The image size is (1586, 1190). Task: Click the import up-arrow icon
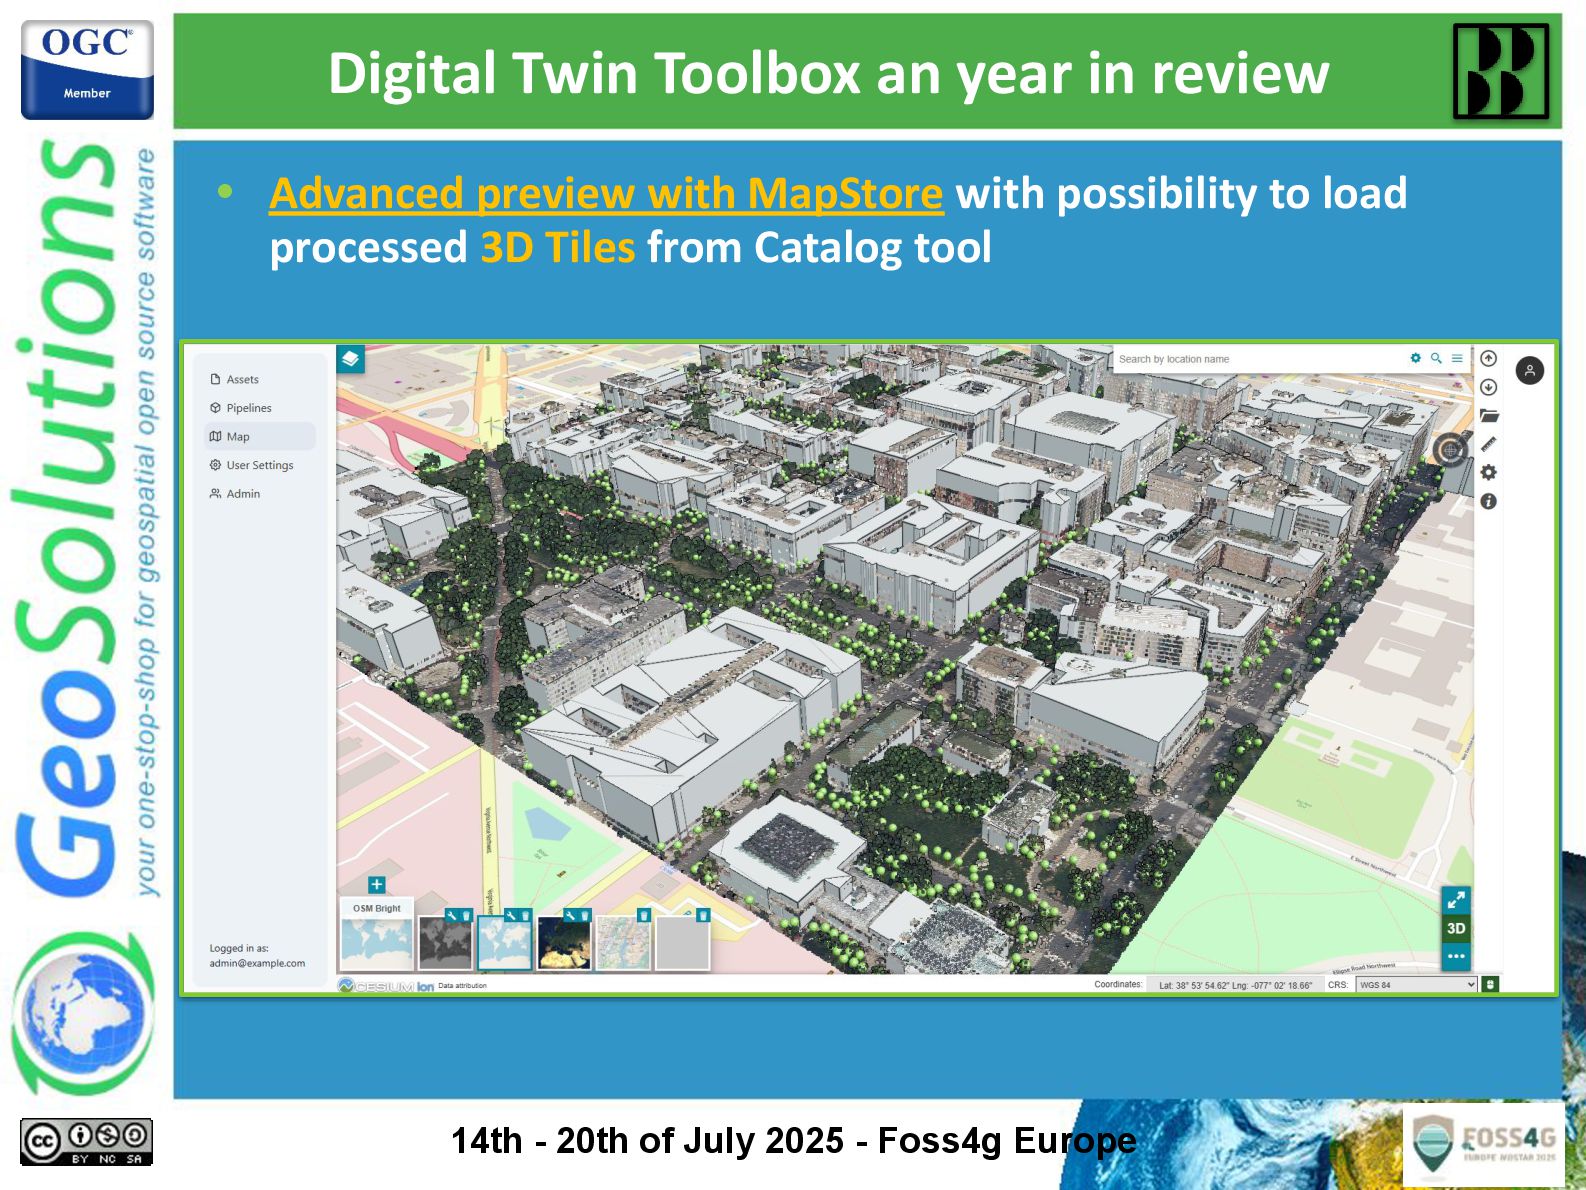(1489, 358)
